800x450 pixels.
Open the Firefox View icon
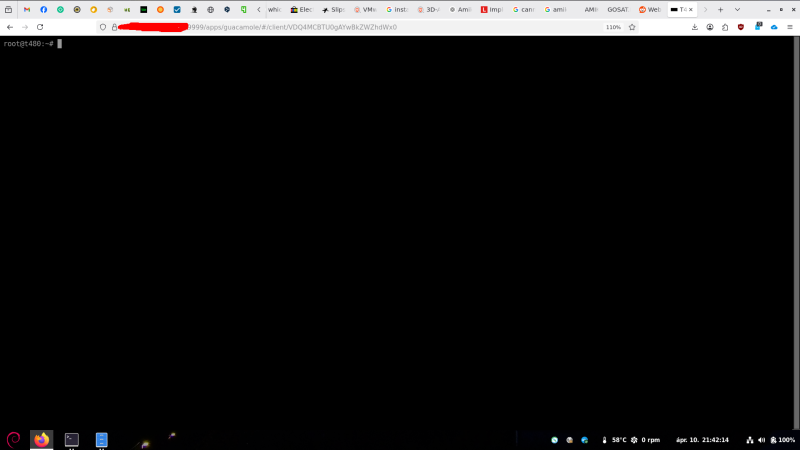tap(9, 9)
